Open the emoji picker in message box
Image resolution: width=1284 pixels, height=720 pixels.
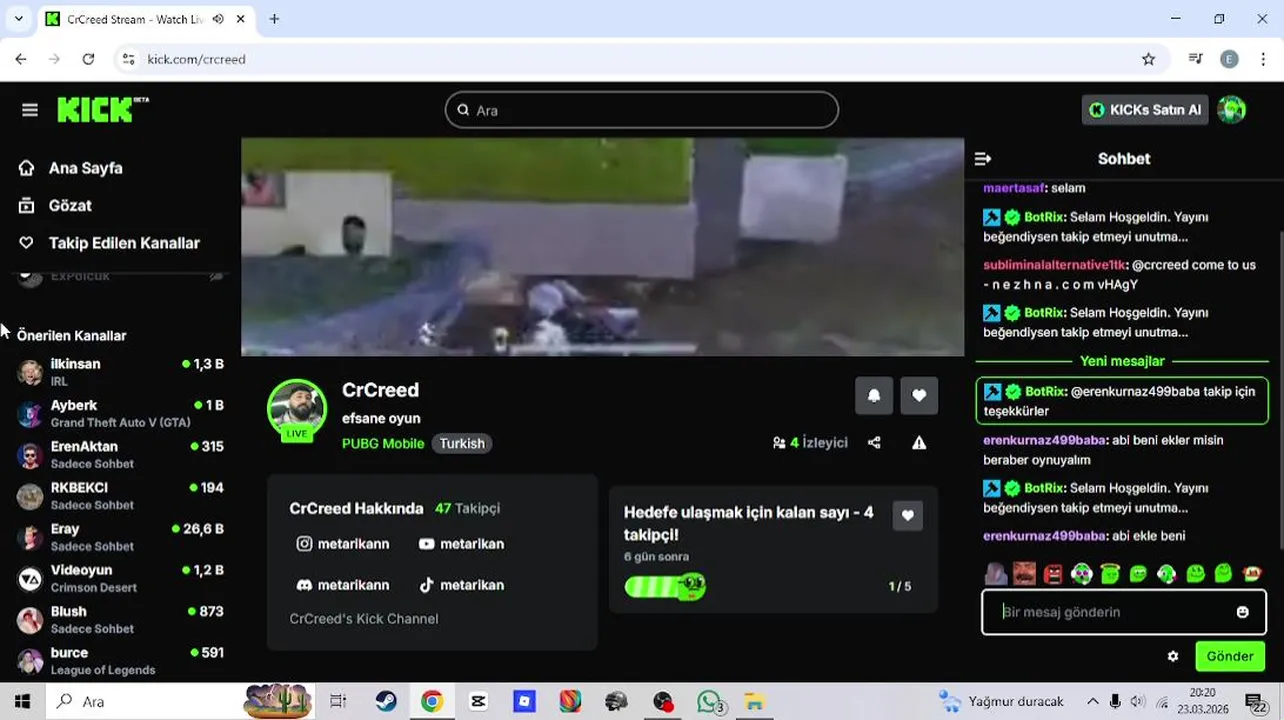[x=1243, y=612]
